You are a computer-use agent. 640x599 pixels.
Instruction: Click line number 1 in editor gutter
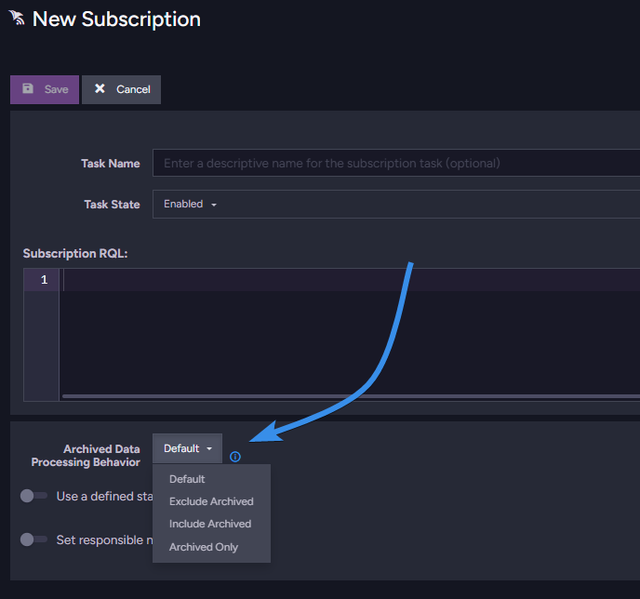pyautogui.click(x=43, y=280)
